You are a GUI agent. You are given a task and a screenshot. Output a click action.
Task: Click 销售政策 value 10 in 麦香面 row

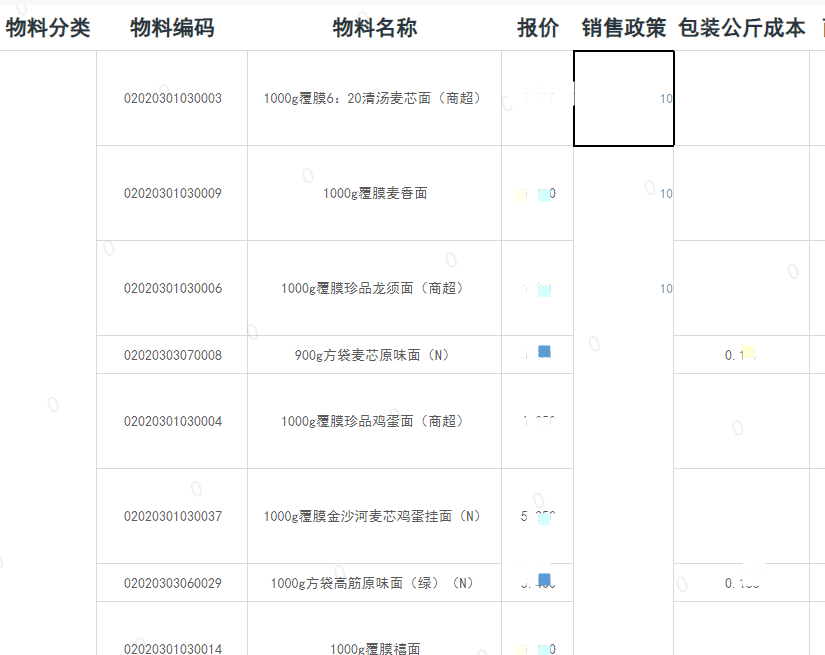(666, 194)
